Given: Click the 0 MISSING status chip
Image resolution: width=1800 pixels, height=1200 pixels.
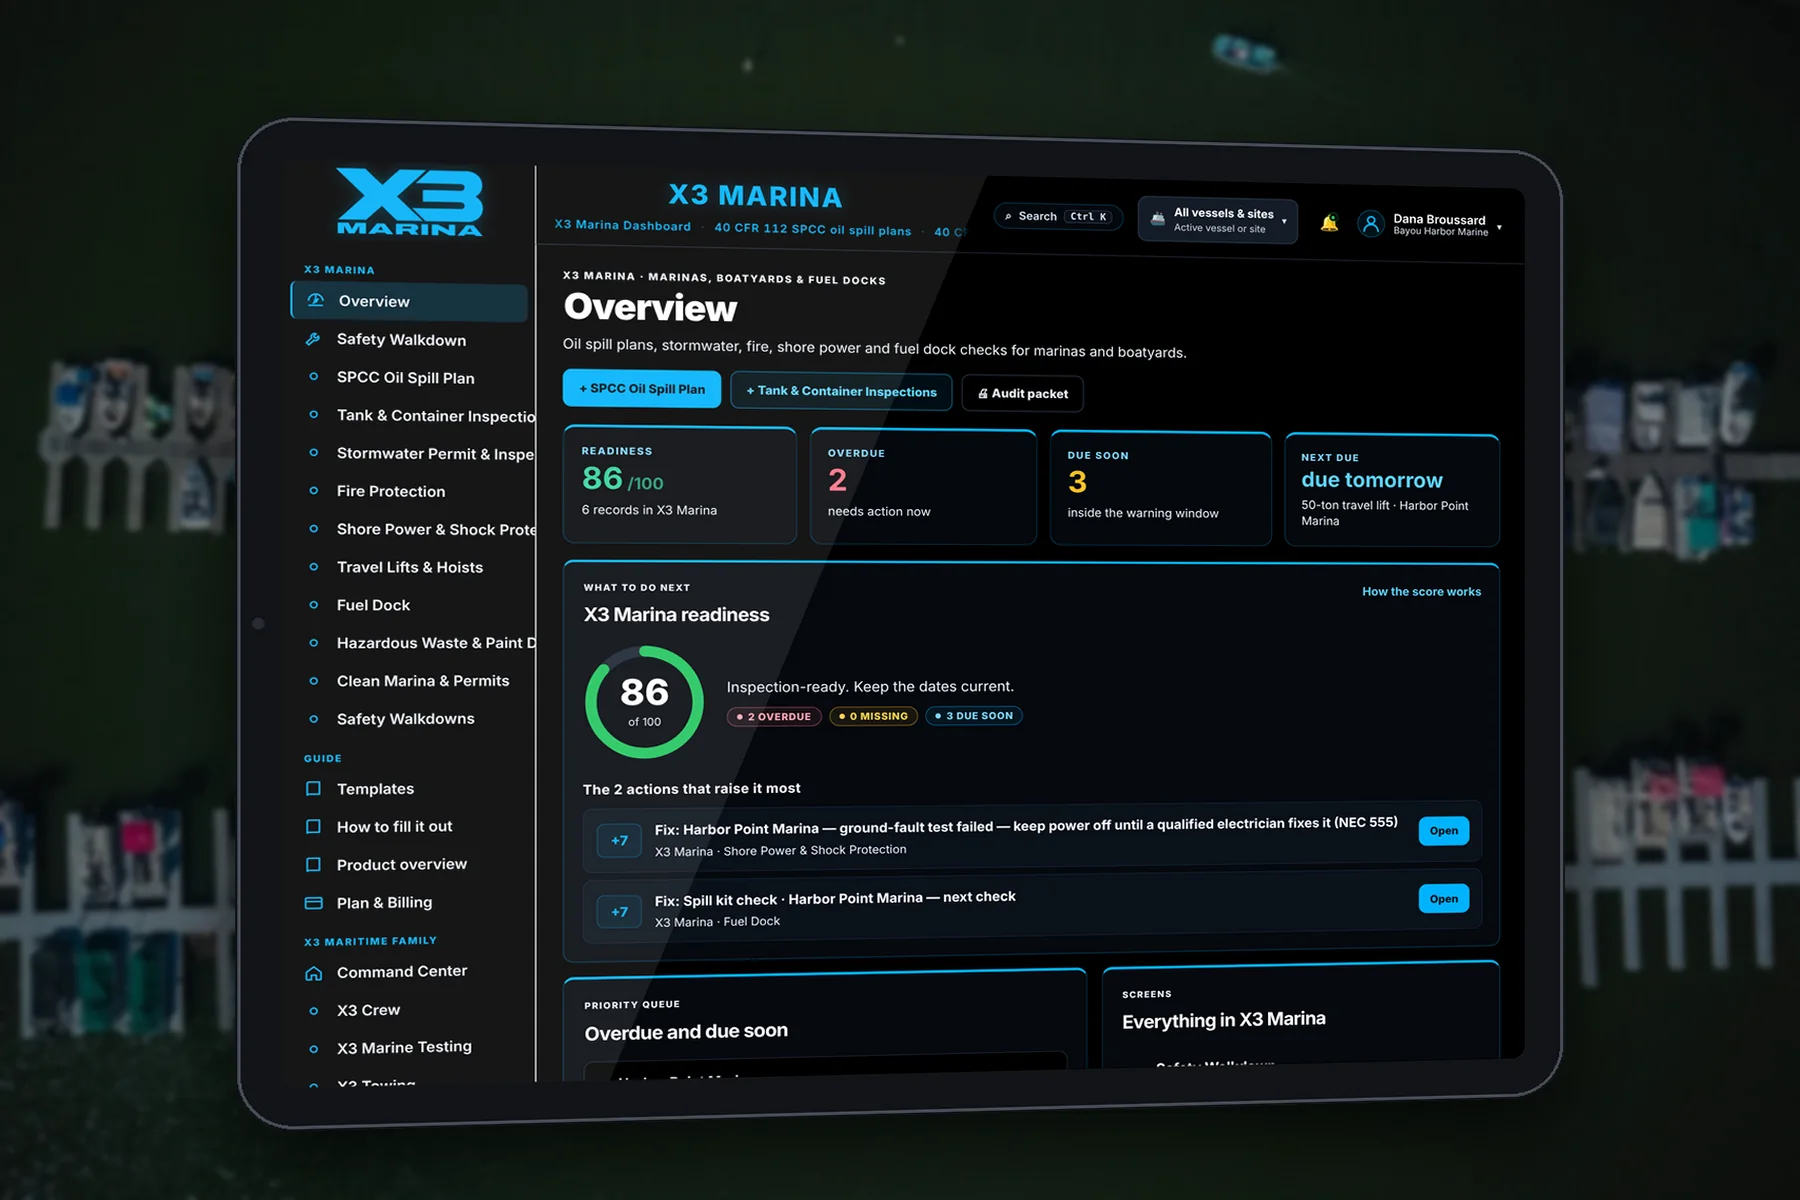Looking at the screenshot, I should coord(873,716).
